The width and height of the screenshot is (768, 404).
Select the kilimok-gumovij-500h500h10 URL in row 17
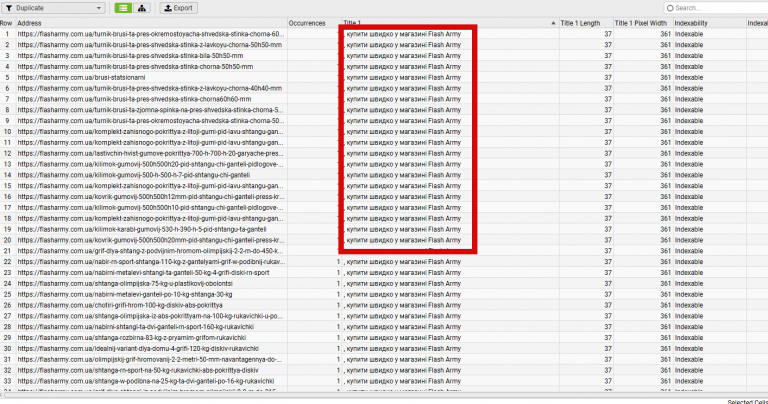tap(150, 208)
